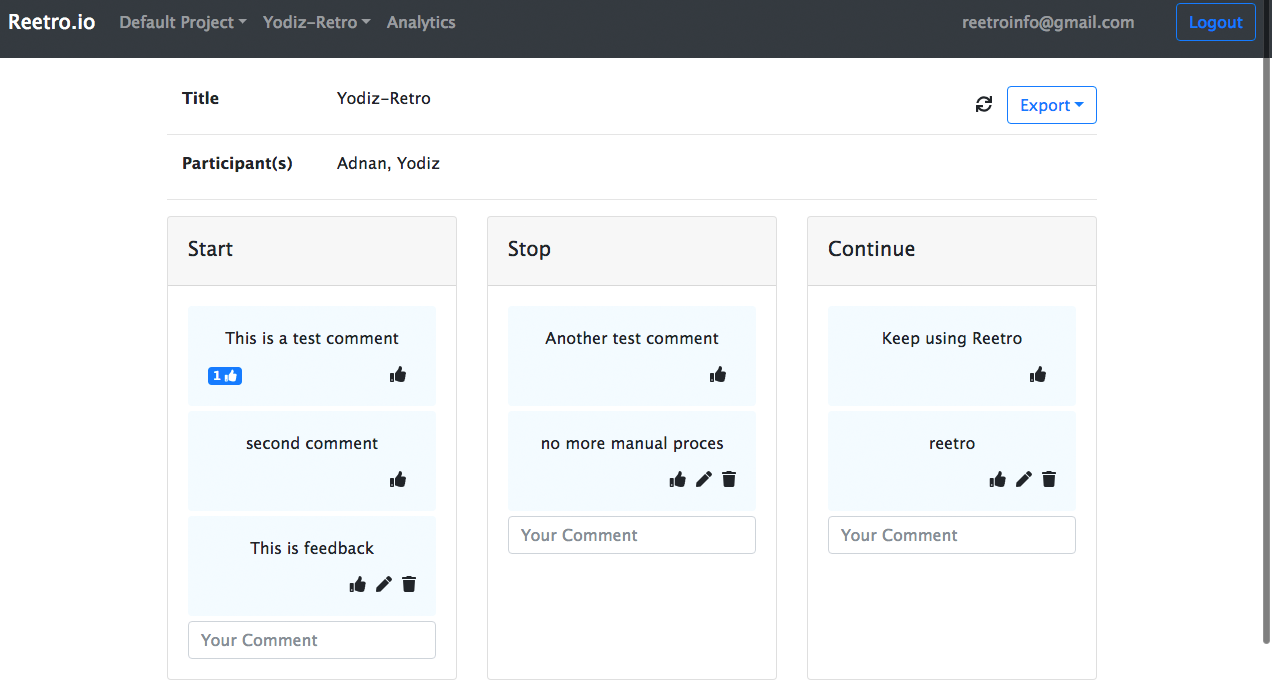
Task: Like the 'This is a test comment' card
Action: click(x=398, y=375)
